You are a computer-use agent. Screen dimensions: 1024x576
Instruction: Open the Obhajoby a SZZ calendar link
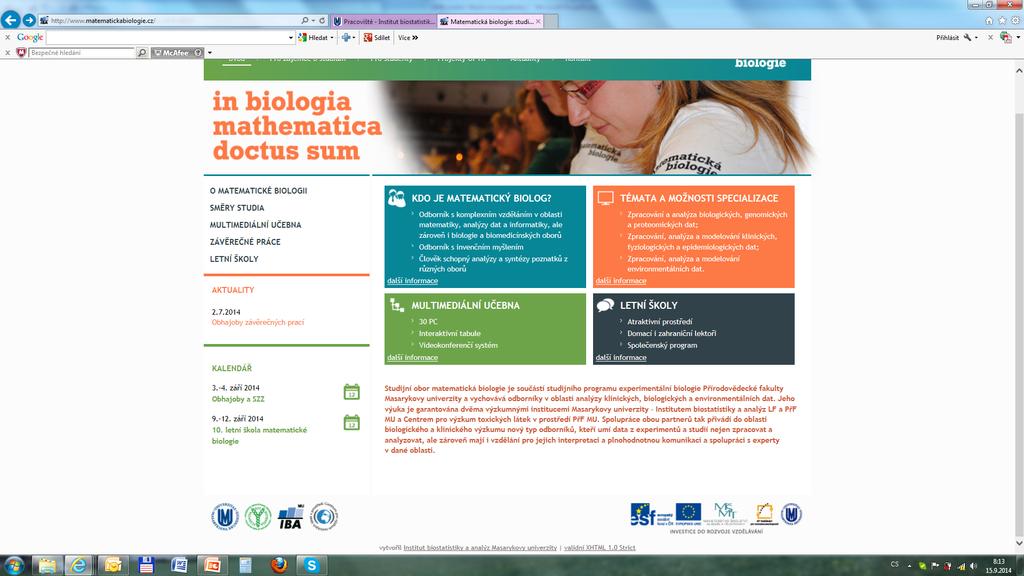pyautogui.click(x=238, y=399)
